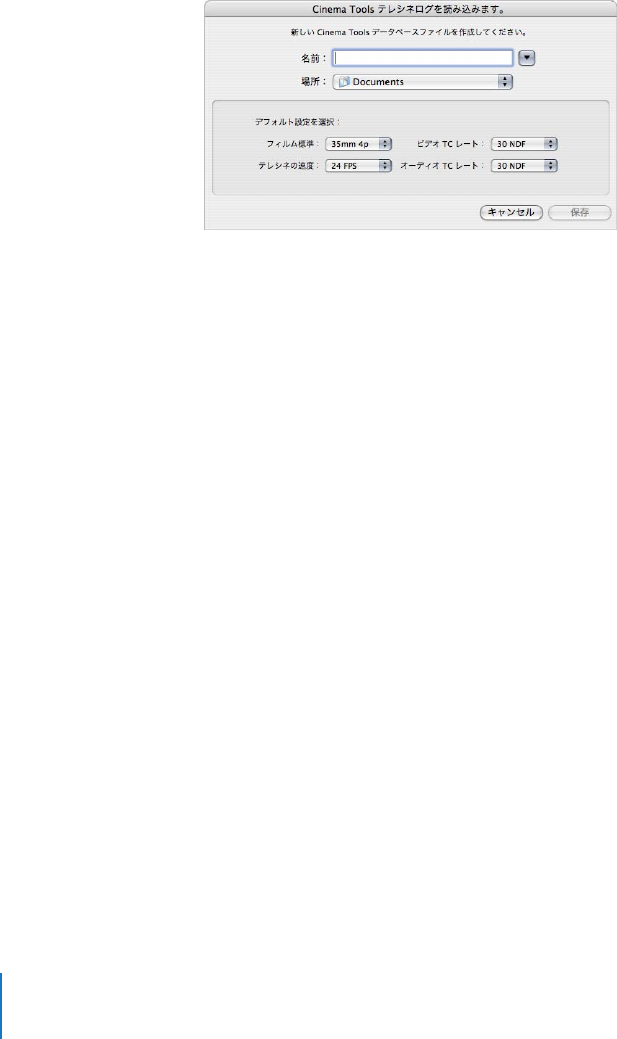Click the instruction text about the new database file
The height and width of the screenshot is (1039, 617).
410,32
